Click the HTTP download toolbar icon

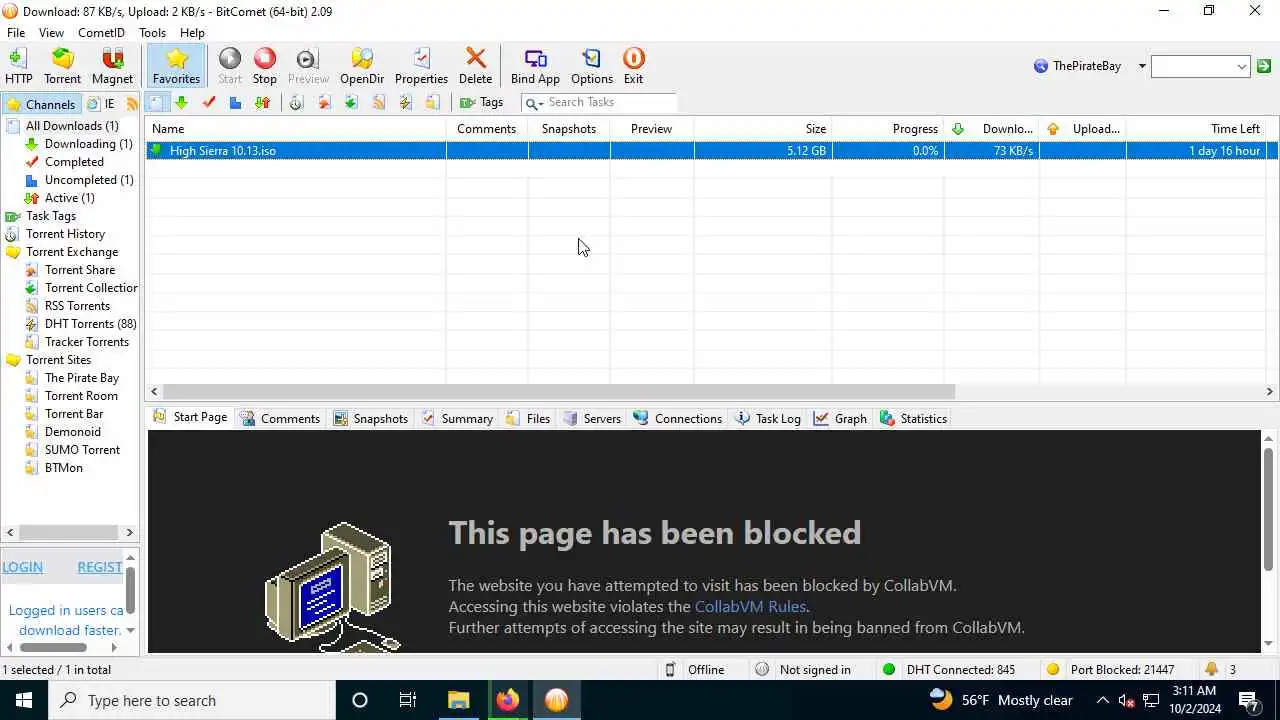18,66
